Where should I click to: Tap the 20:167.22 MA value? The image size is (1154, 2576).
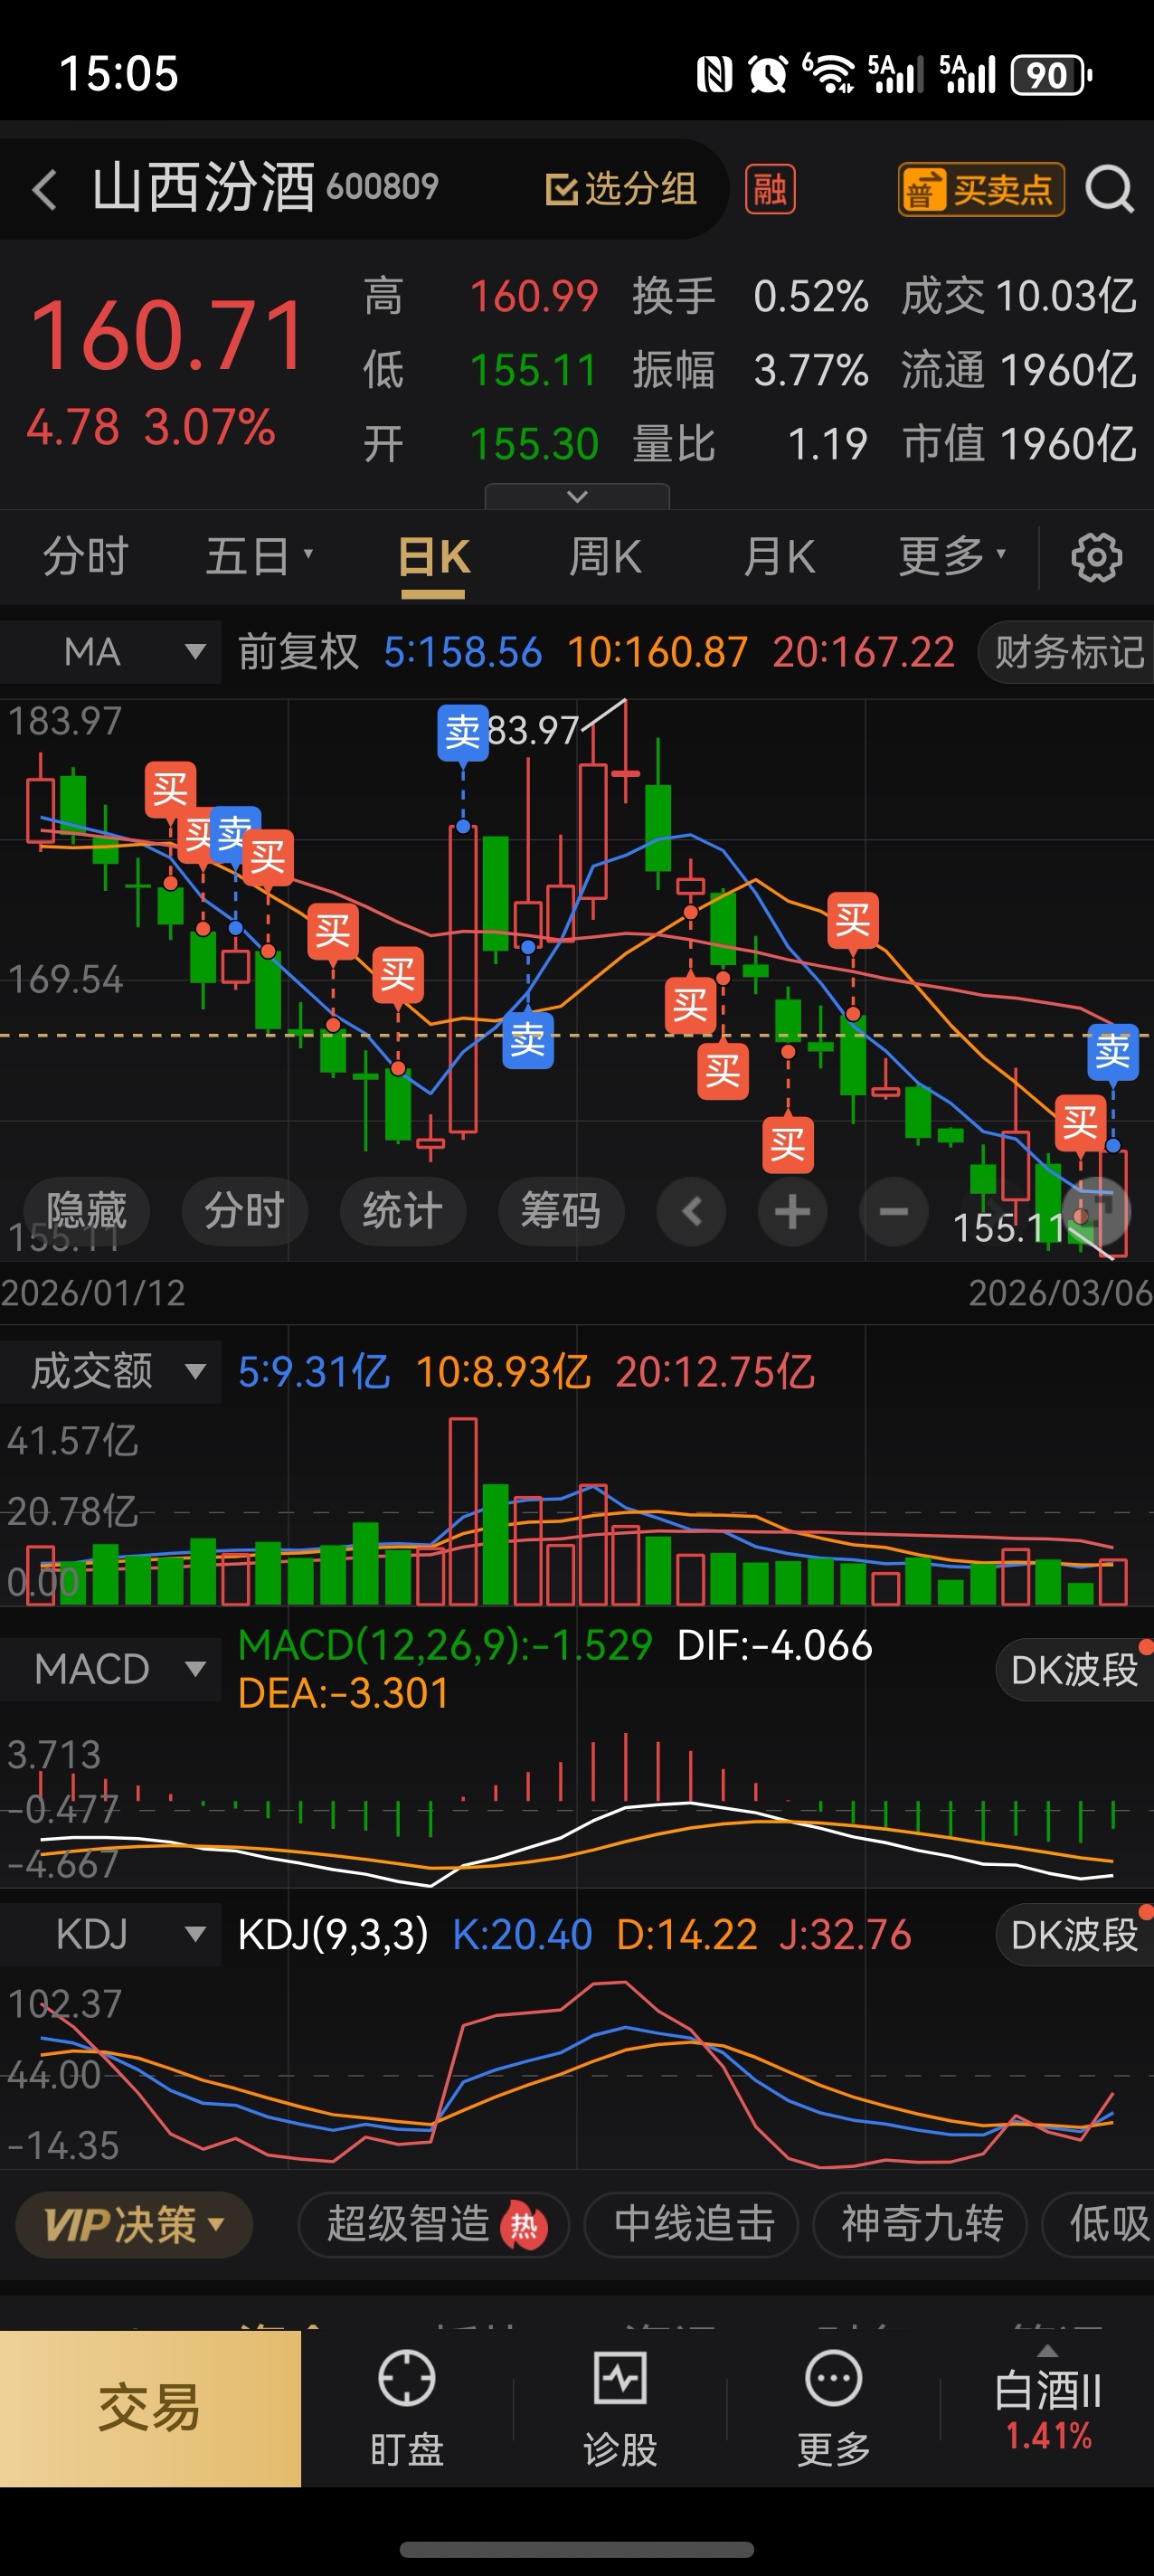tap(863, 652)
